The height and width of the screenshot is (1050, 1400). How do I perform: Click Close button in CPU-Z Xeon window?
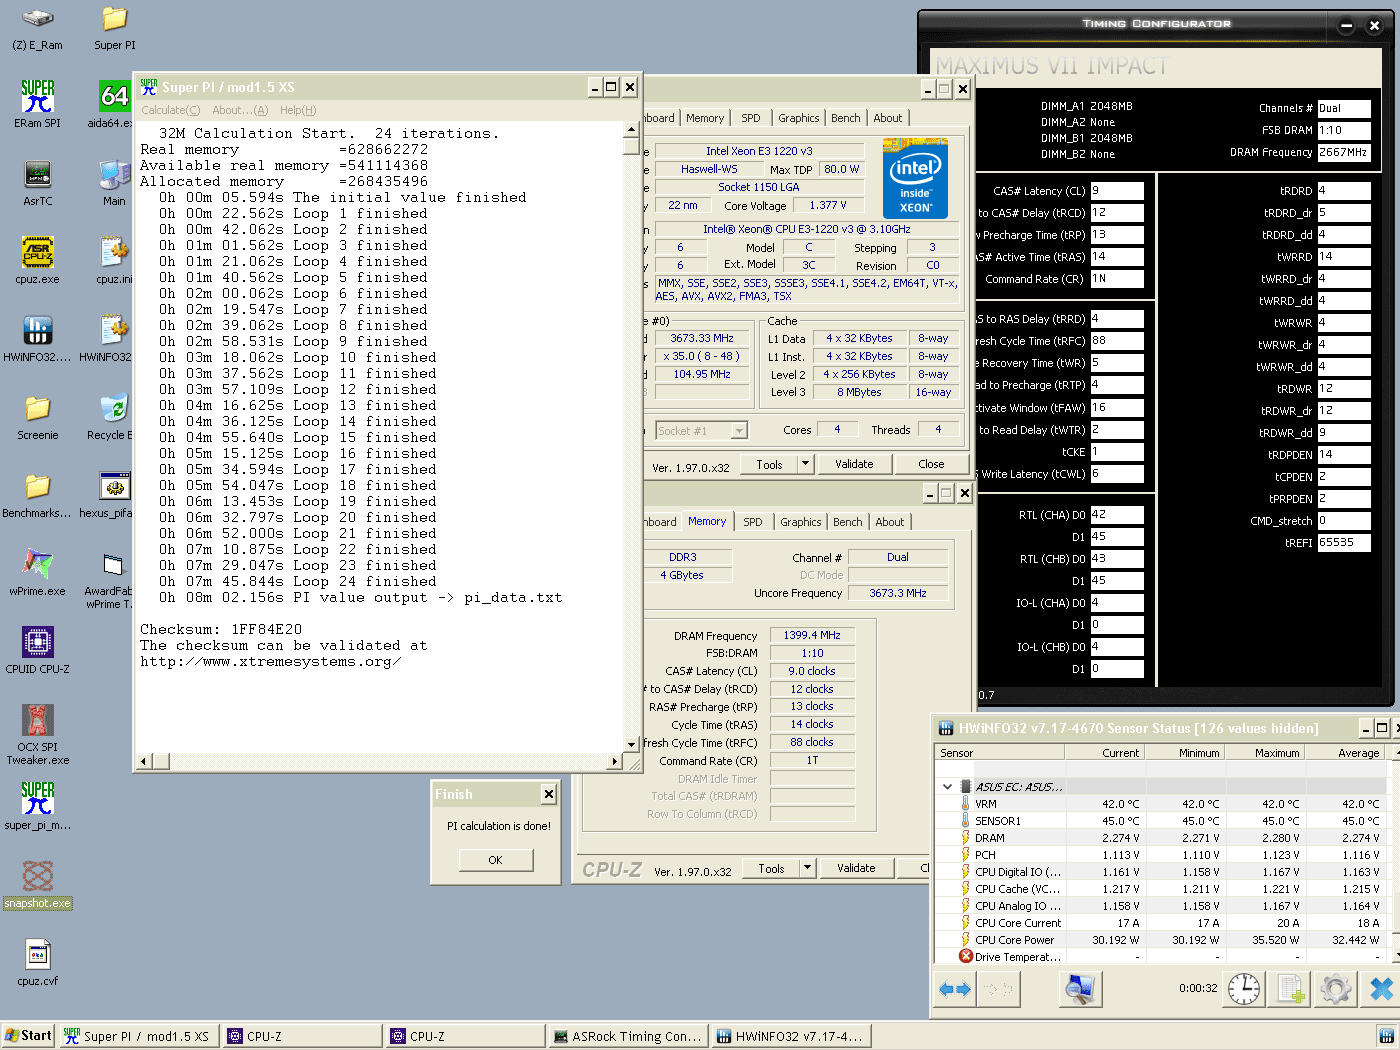(x=931, y=464)
